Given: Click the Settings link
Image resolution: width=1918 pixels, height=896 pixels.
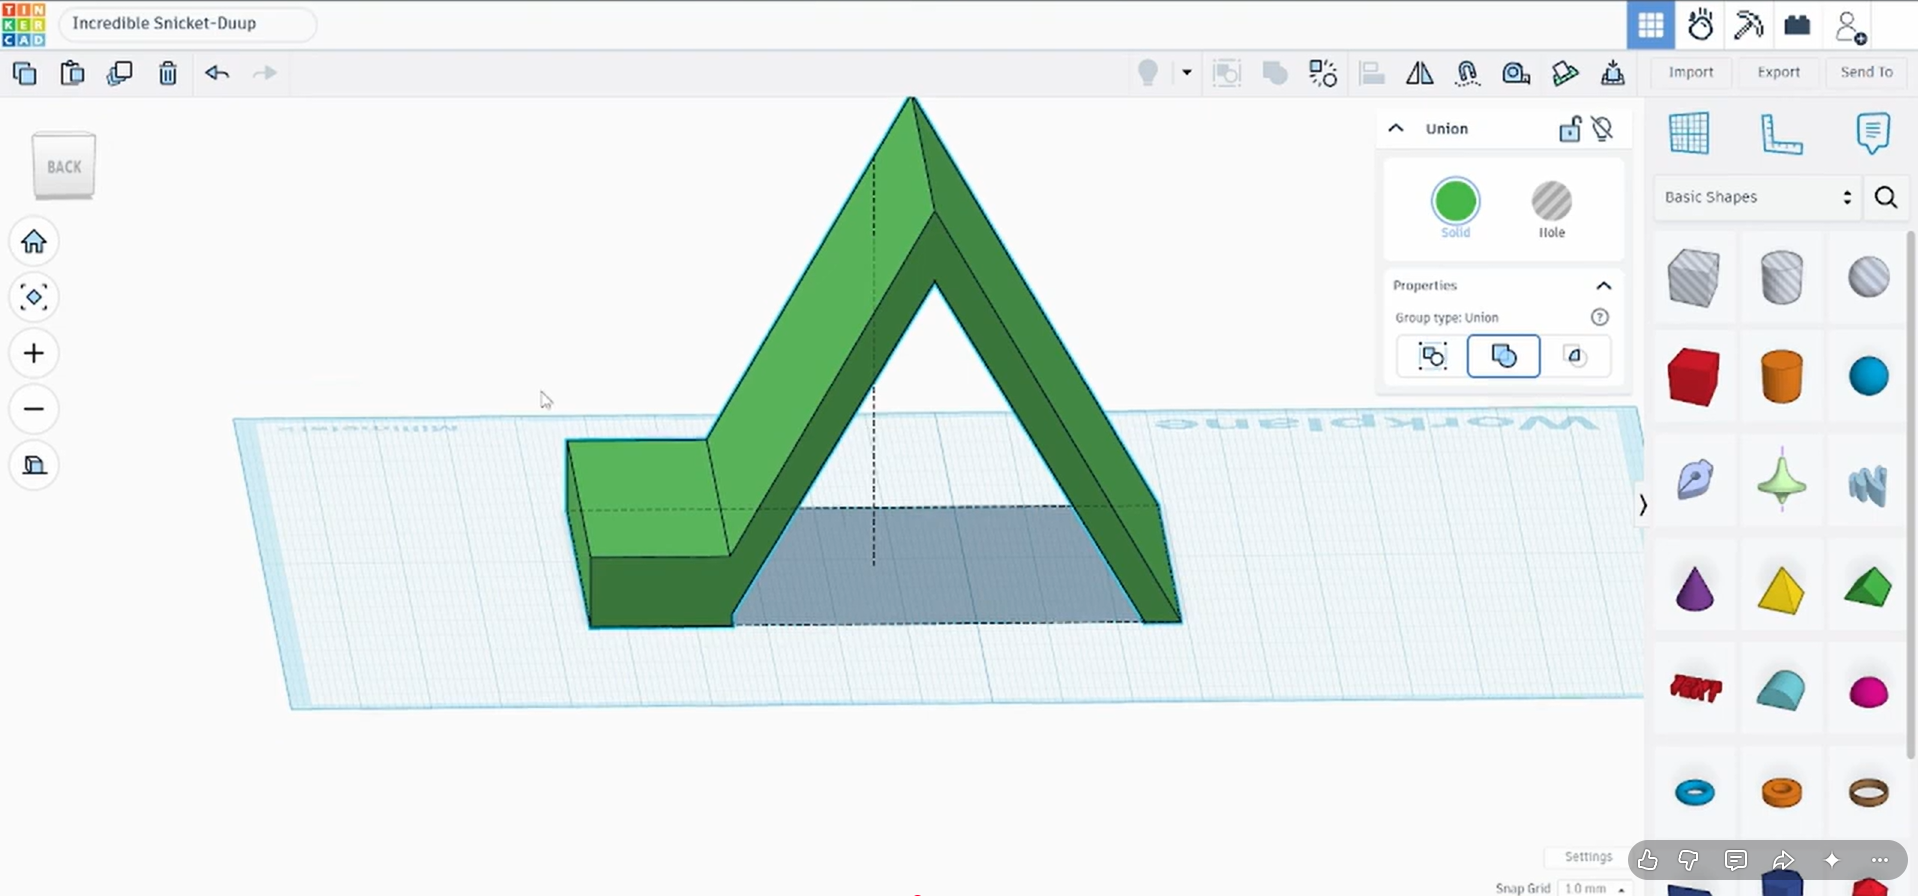Looking at the screenshot, I should coord(1588,857).
